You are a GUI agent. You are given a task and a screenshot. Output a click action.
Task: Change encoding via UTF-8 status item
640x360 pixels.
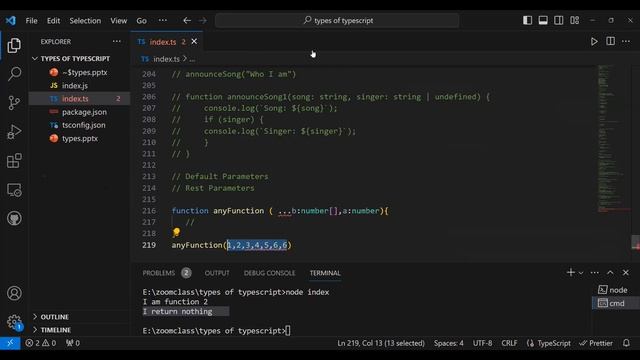tap(482, 343)
